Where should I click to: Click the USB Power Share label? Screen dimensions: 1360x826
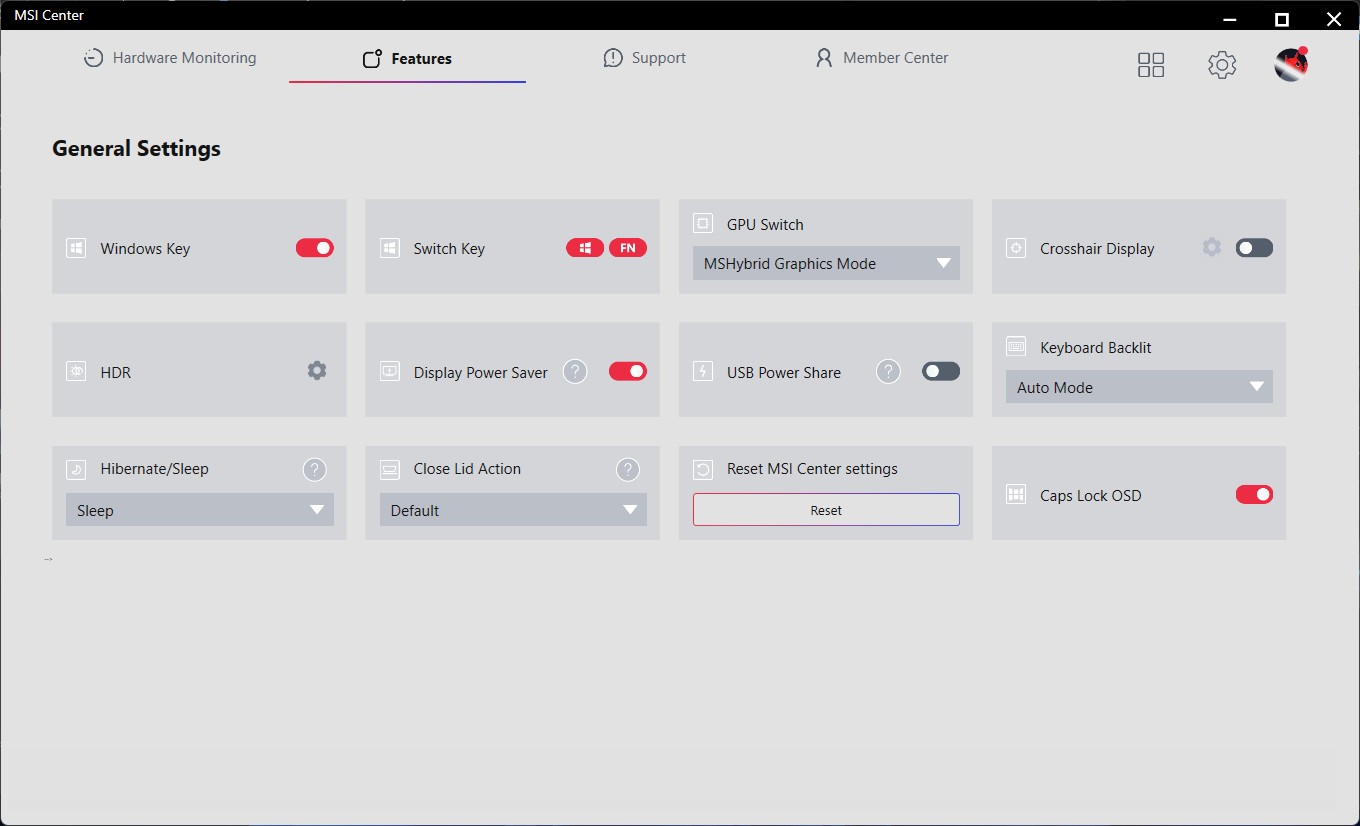784,373
